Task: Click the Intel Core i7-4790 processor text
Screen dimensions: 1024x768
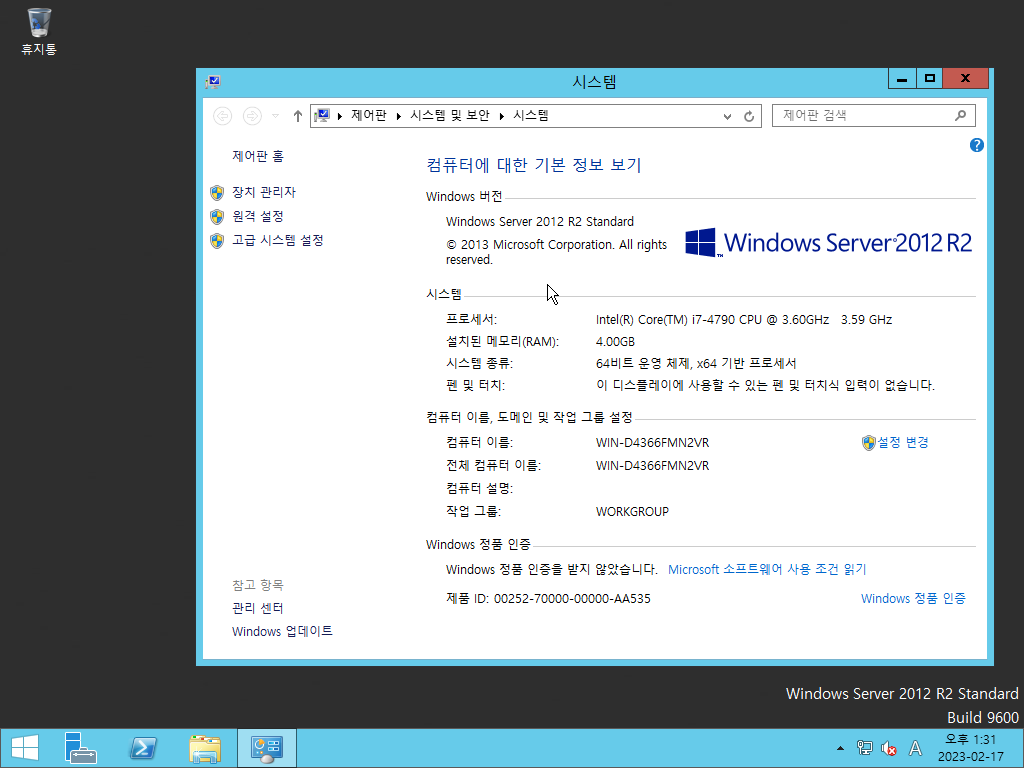Action: coord(744,319)
